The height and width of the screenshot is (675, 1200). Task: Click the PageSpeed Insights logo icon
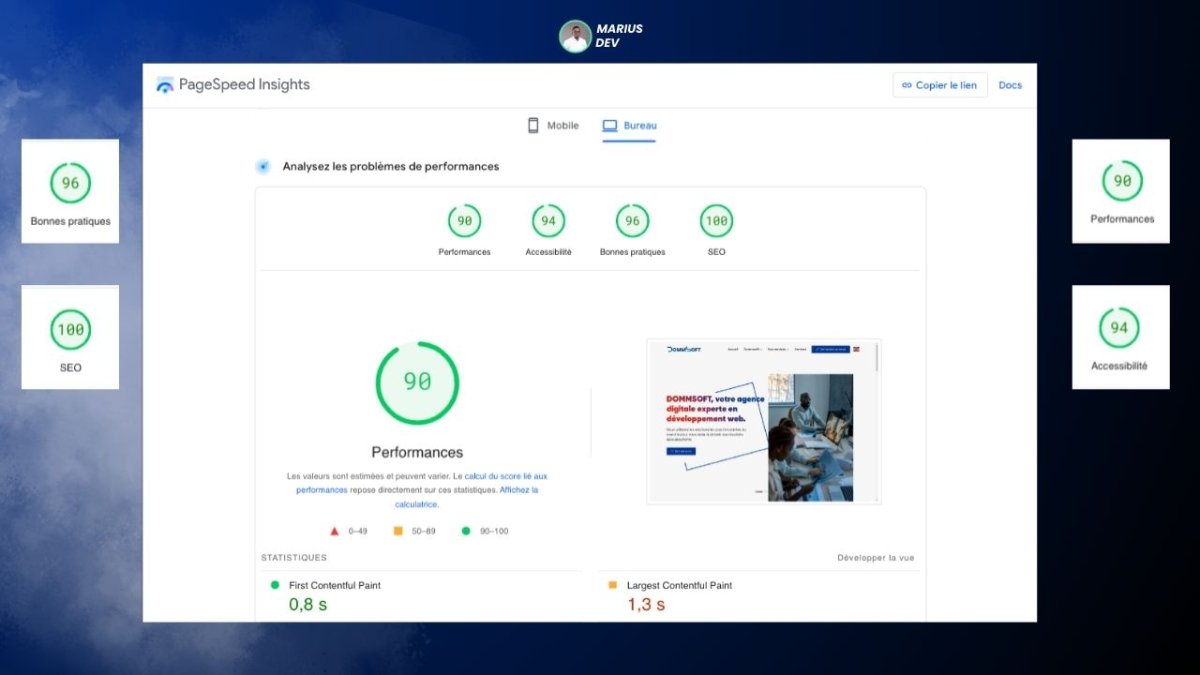165,85
